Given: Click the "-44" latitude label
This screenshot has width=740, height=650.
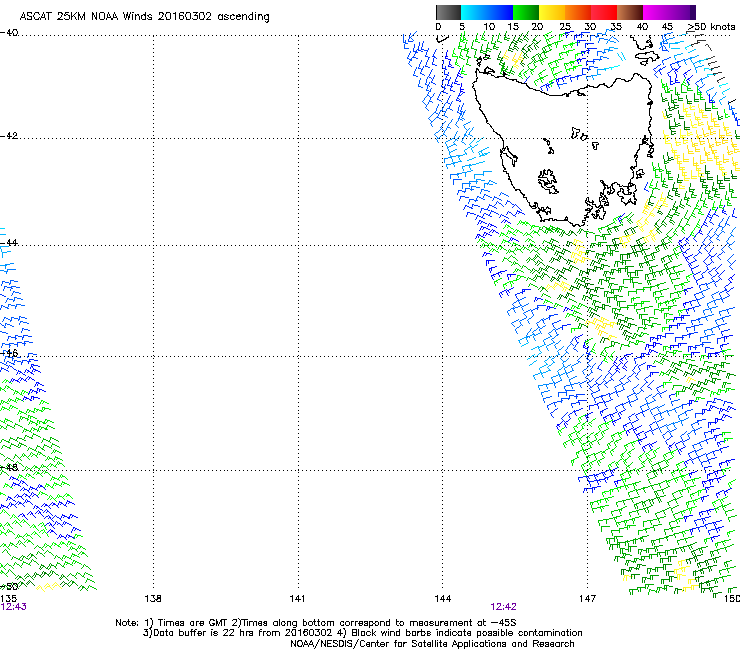Looking at the screenshot, I should coord(9,243).
